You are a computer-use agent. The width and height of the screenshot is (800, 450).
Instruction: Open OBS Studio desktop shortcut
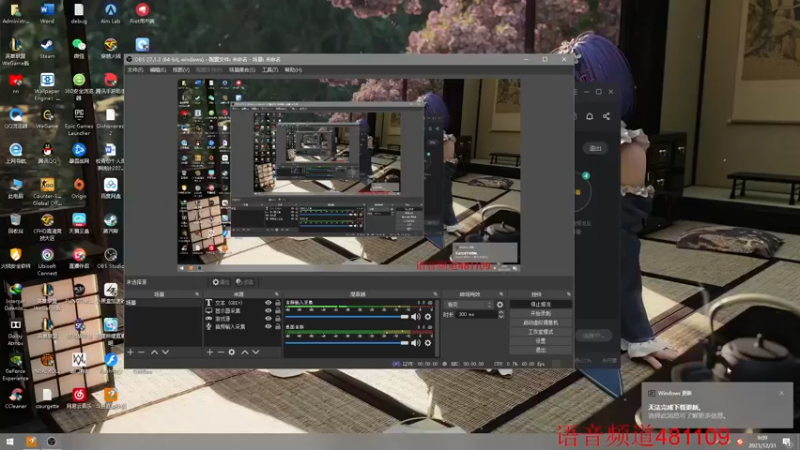coord(110,258)
